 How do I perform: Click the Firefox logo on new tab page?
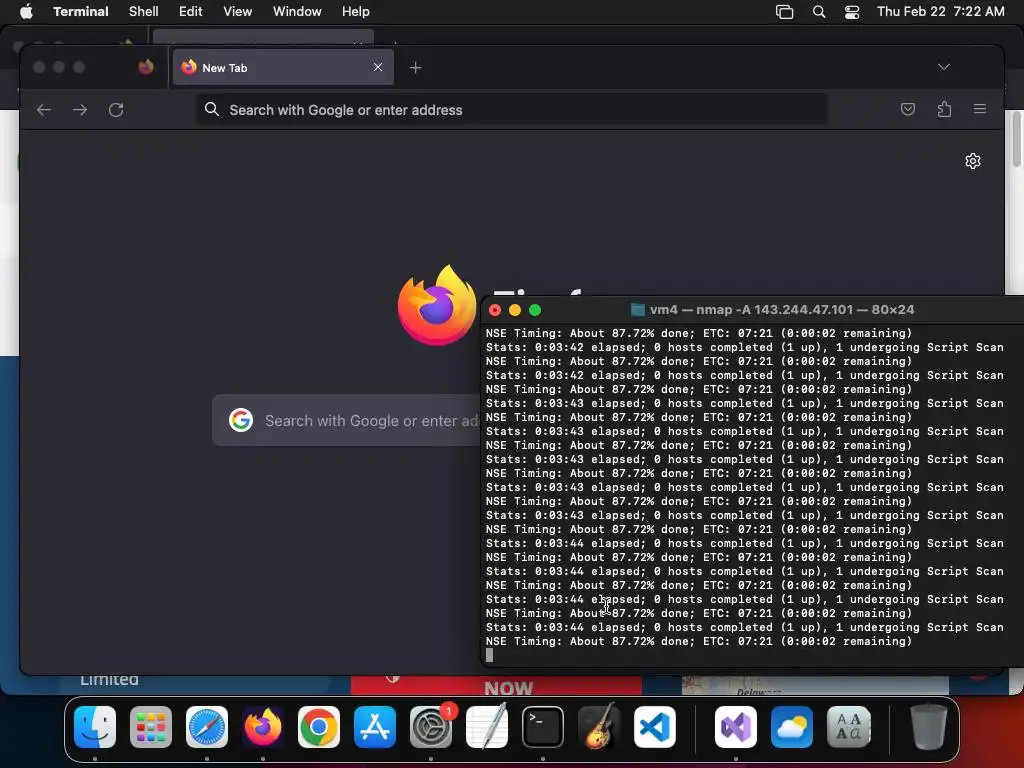pos(437,305)
